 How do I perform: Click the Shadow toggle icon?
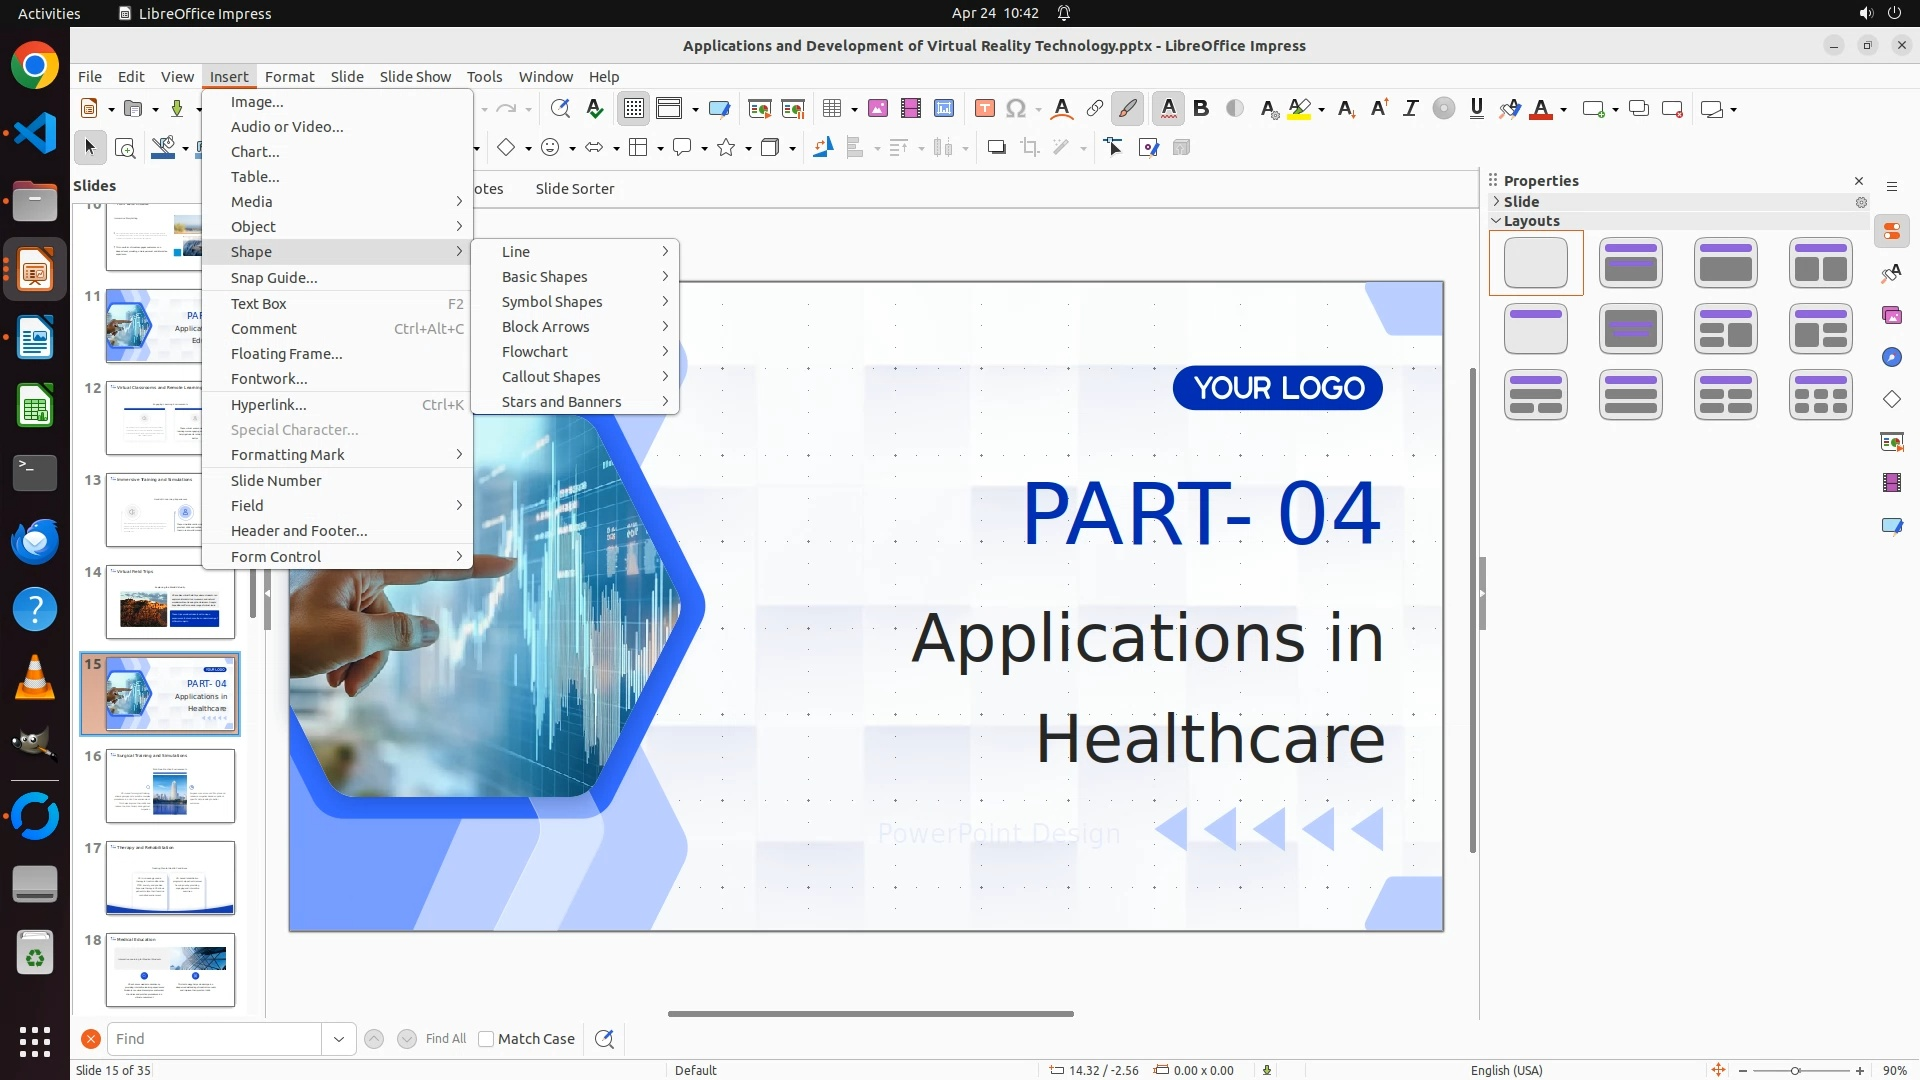pos(996,148)
